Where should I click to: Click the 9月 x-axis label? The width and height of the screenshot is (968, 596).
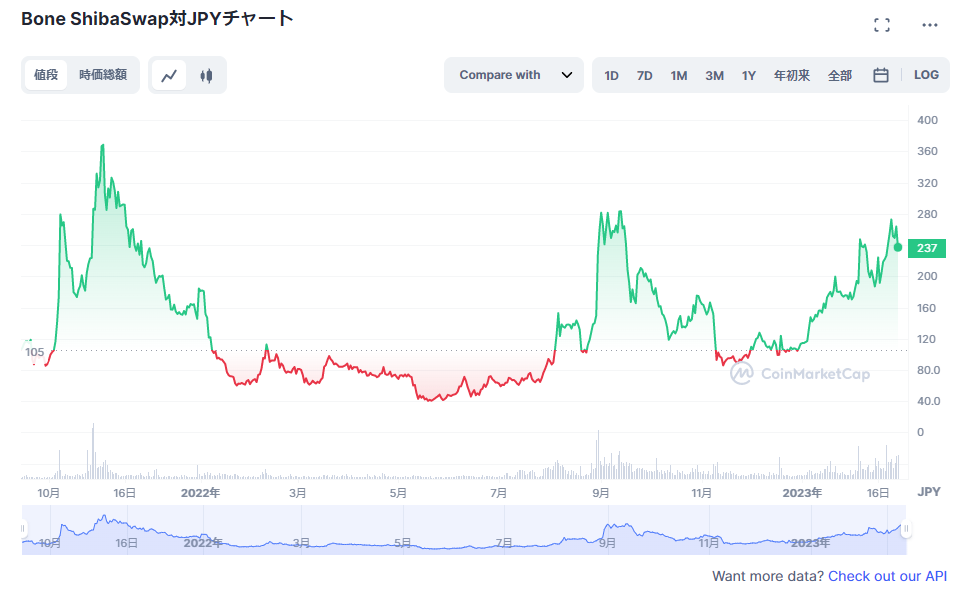point(601,493)
